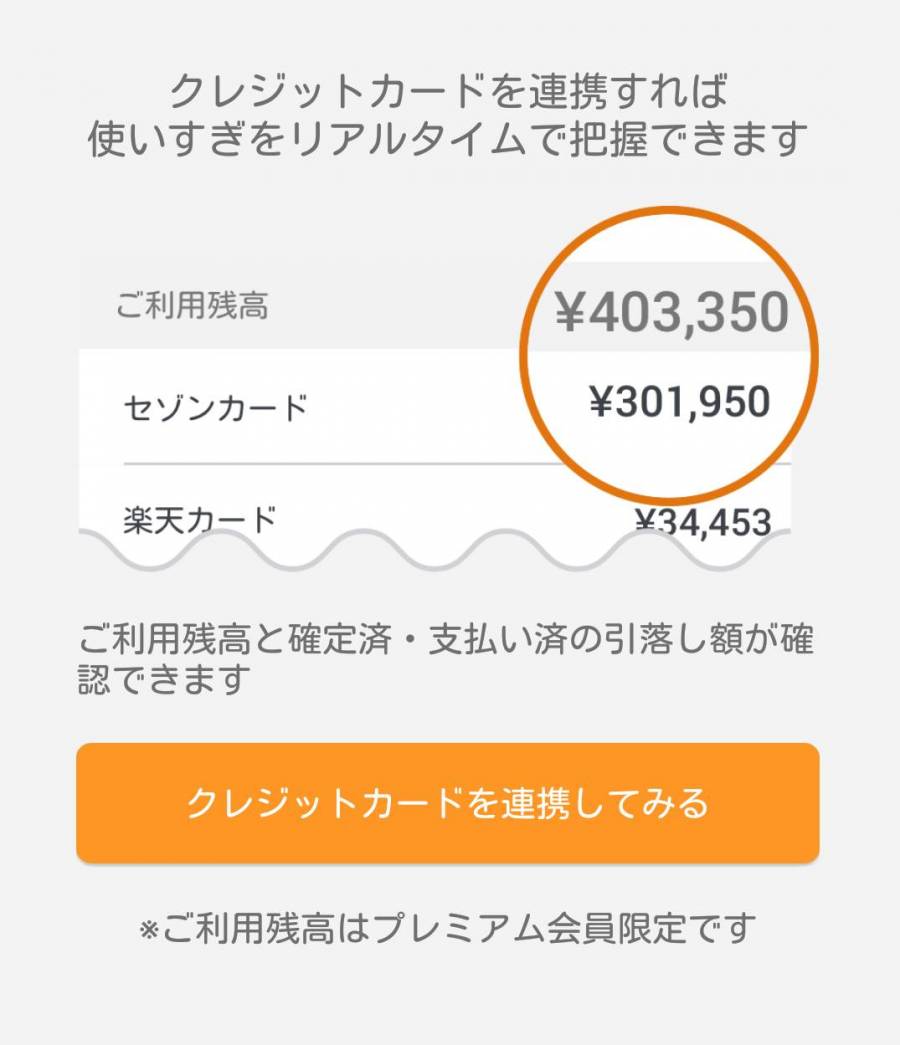The image size is (900, 1045).
Task: Click the ¥34,453 楽天カード amount
Action: click(703, 522)
